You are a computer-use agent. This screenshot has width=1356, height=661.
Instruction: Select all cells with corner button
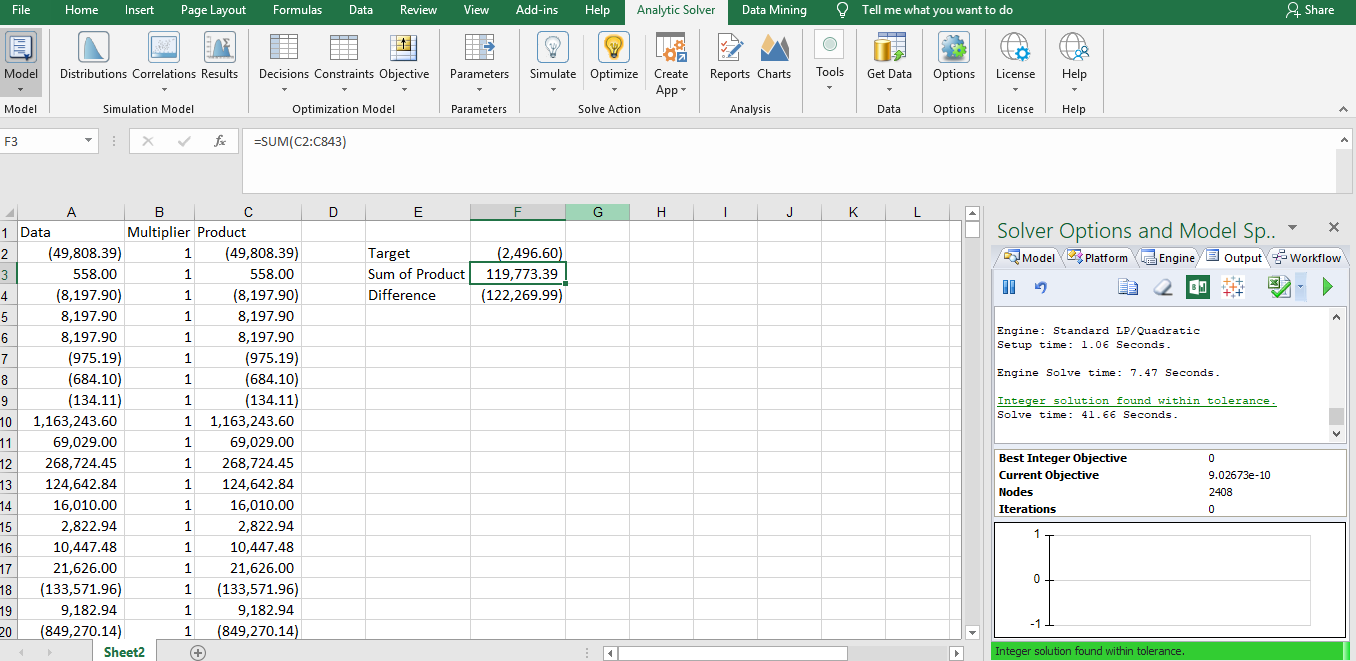[x=9, y=211]
